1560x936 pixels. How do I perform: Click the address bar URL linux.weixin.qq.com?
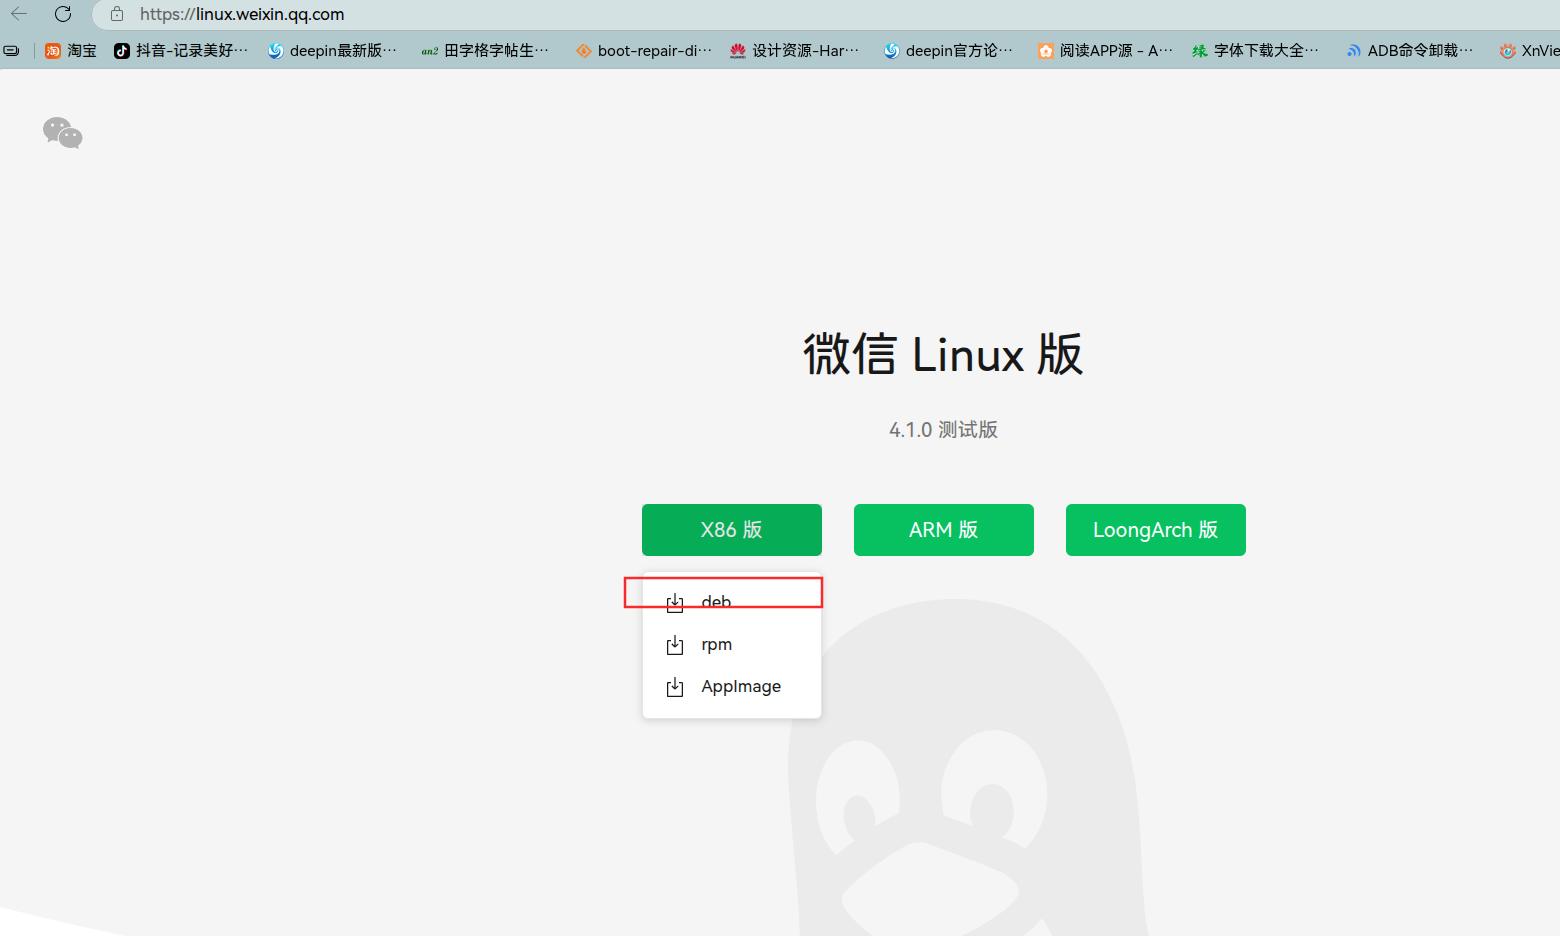pos(242,14)
